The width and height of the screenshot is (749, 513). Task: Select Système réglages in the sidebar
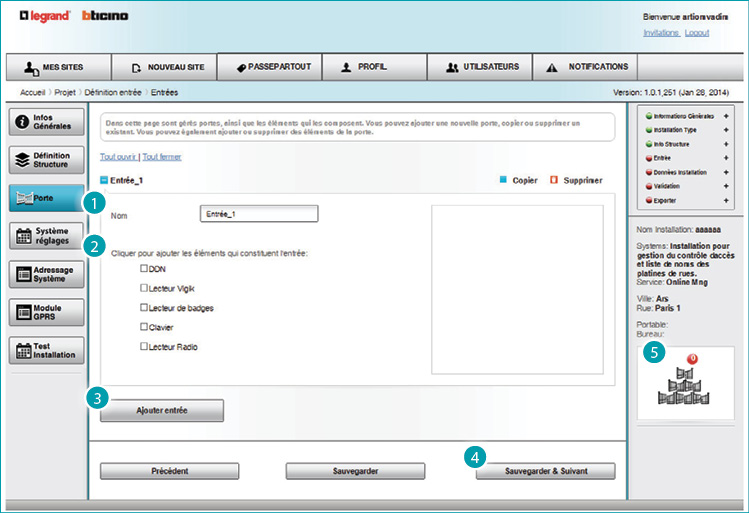46,236
